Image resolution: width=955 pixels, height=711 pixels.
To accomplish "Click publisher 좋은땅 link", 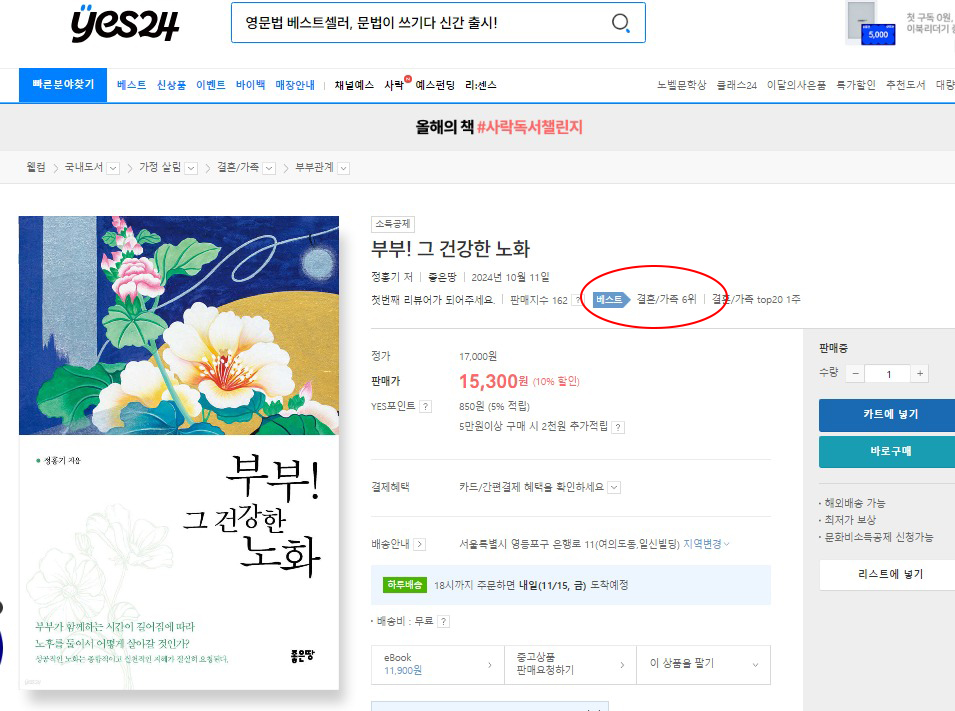I will (442, 277).
